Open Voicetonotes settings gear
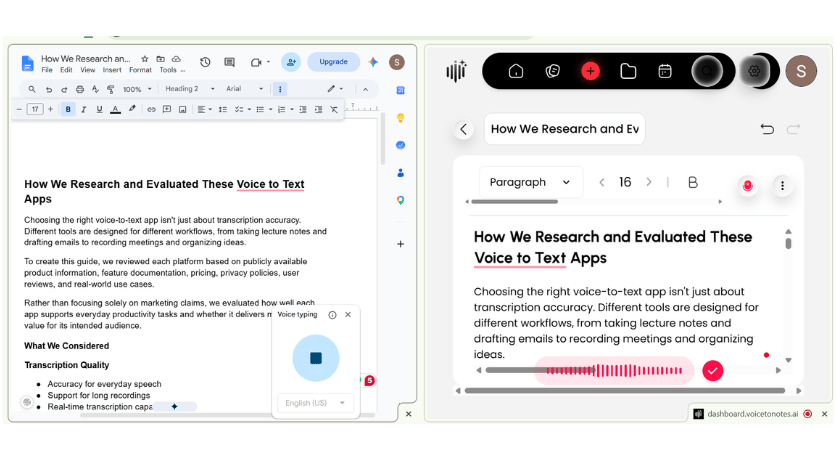The image size is (836, 471). point(754,71)
